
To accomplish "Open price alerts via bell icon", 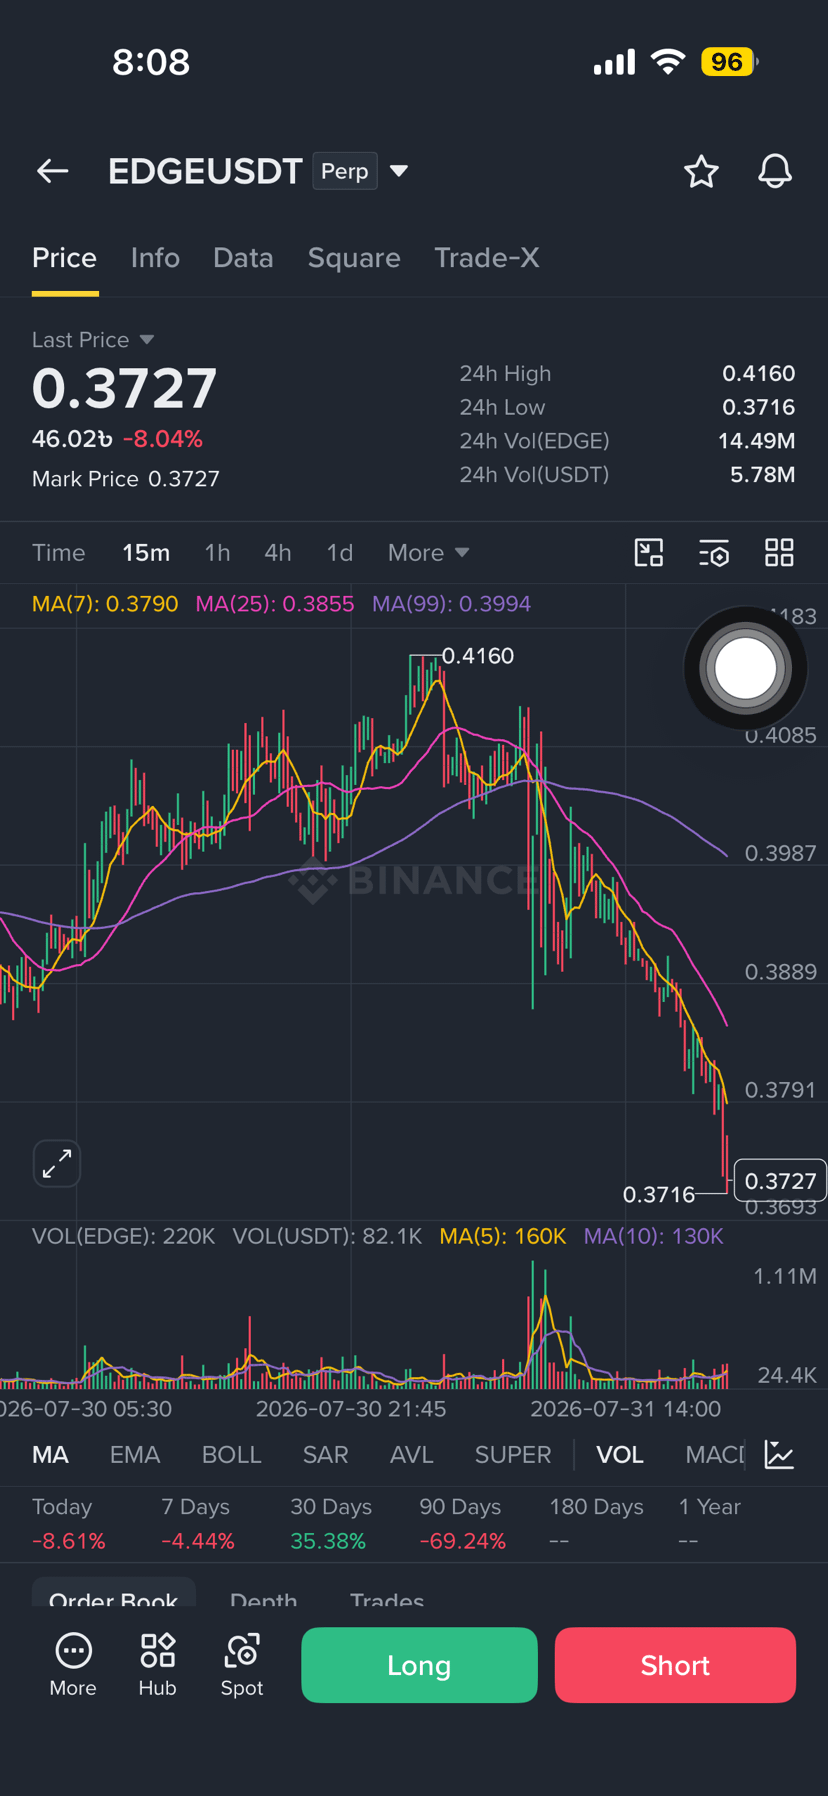I will (775, 172).
